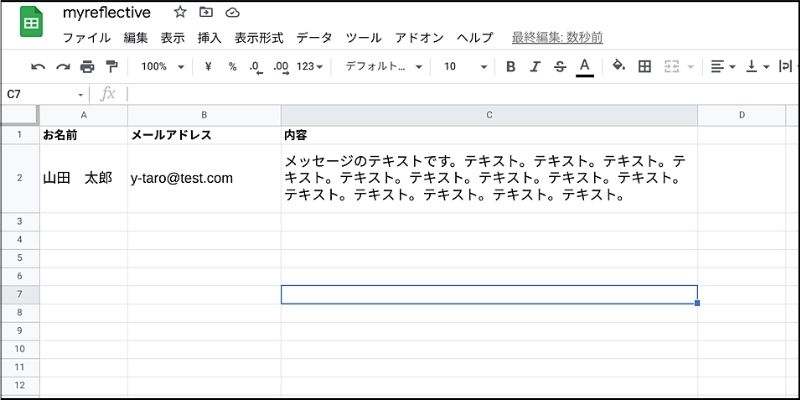This screenshot has width=800, height=400.
Task: Click the blue fill handle of C7
Action: [697, 303]
